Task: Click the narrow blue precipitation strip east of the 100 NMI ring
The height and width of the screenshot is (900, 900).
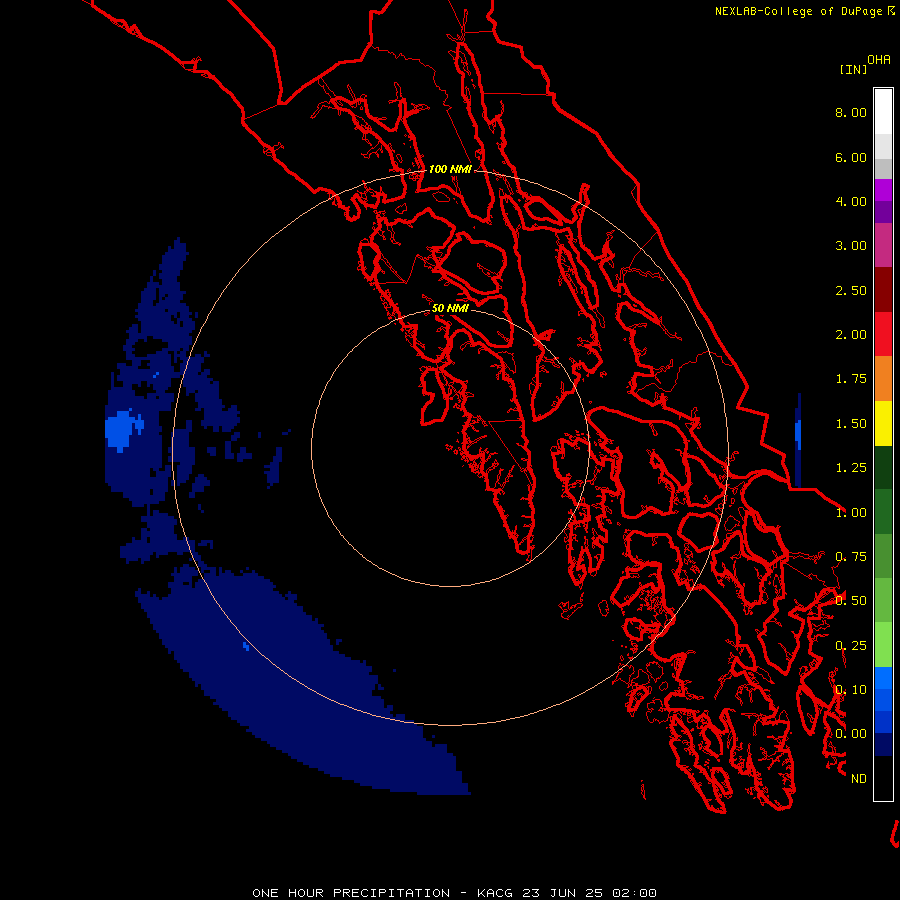Action: click(798, 440)
